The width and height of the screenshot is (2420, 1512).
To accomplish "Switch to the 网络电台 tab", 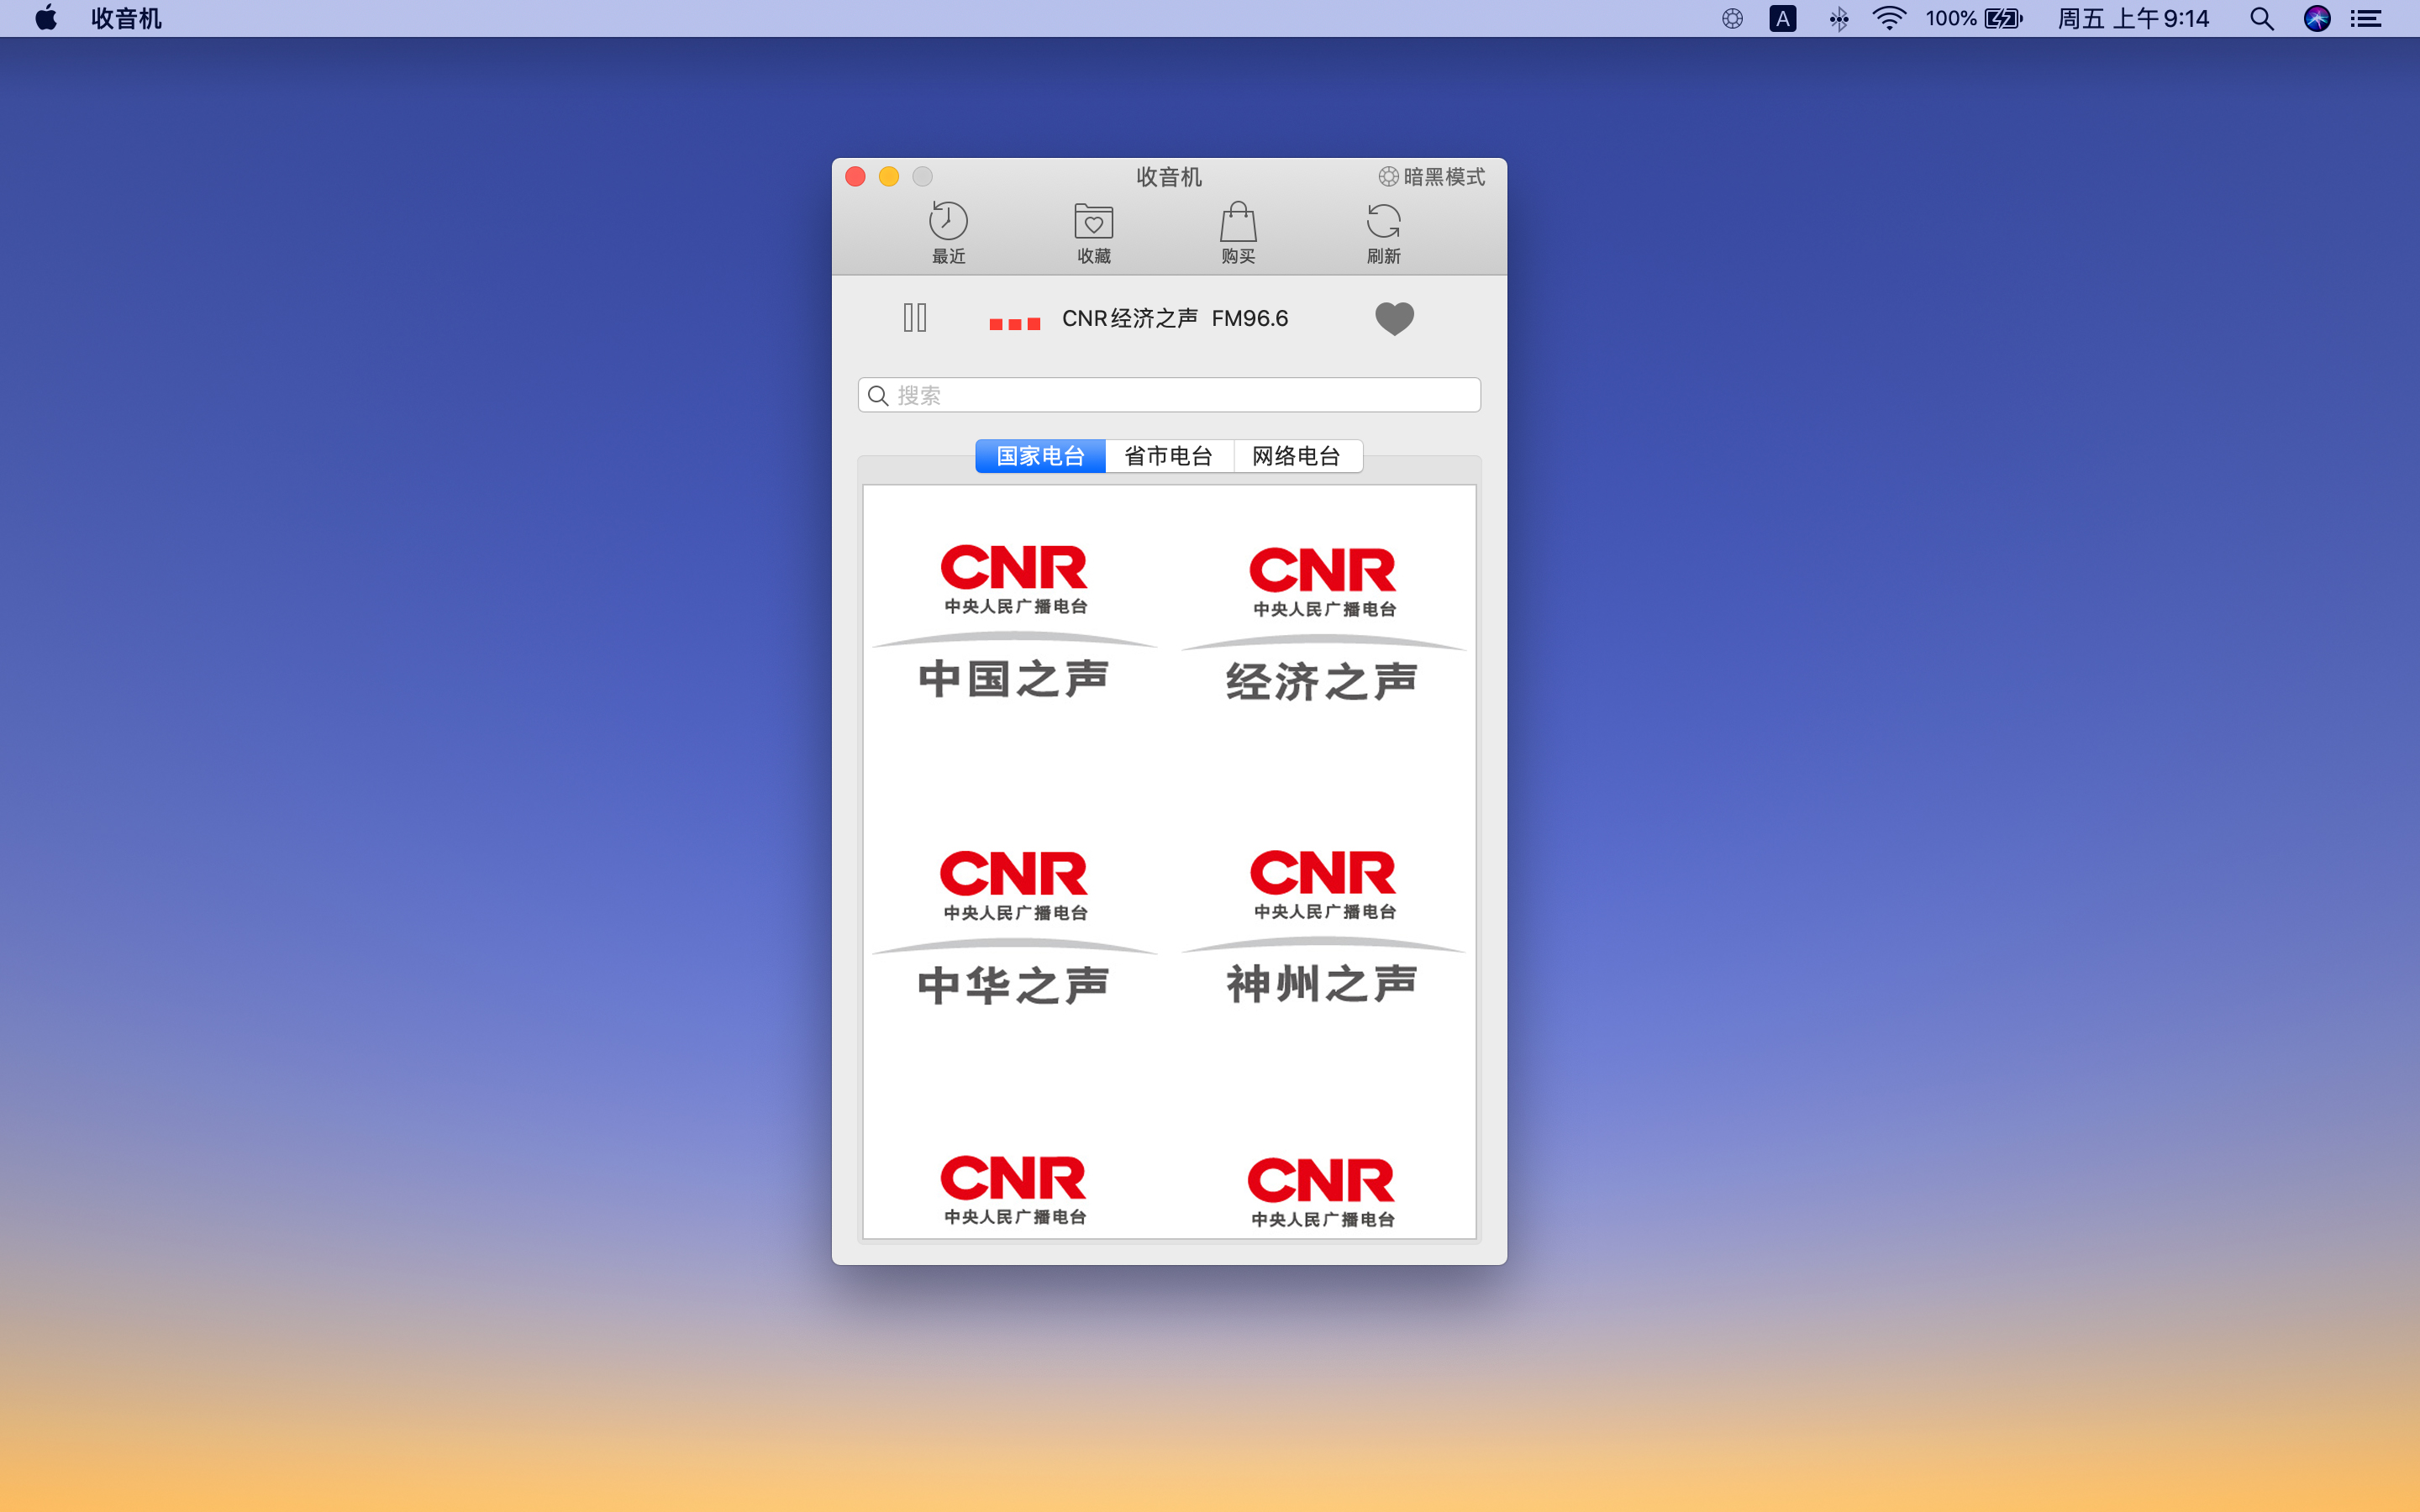I will pos(1297,456).
